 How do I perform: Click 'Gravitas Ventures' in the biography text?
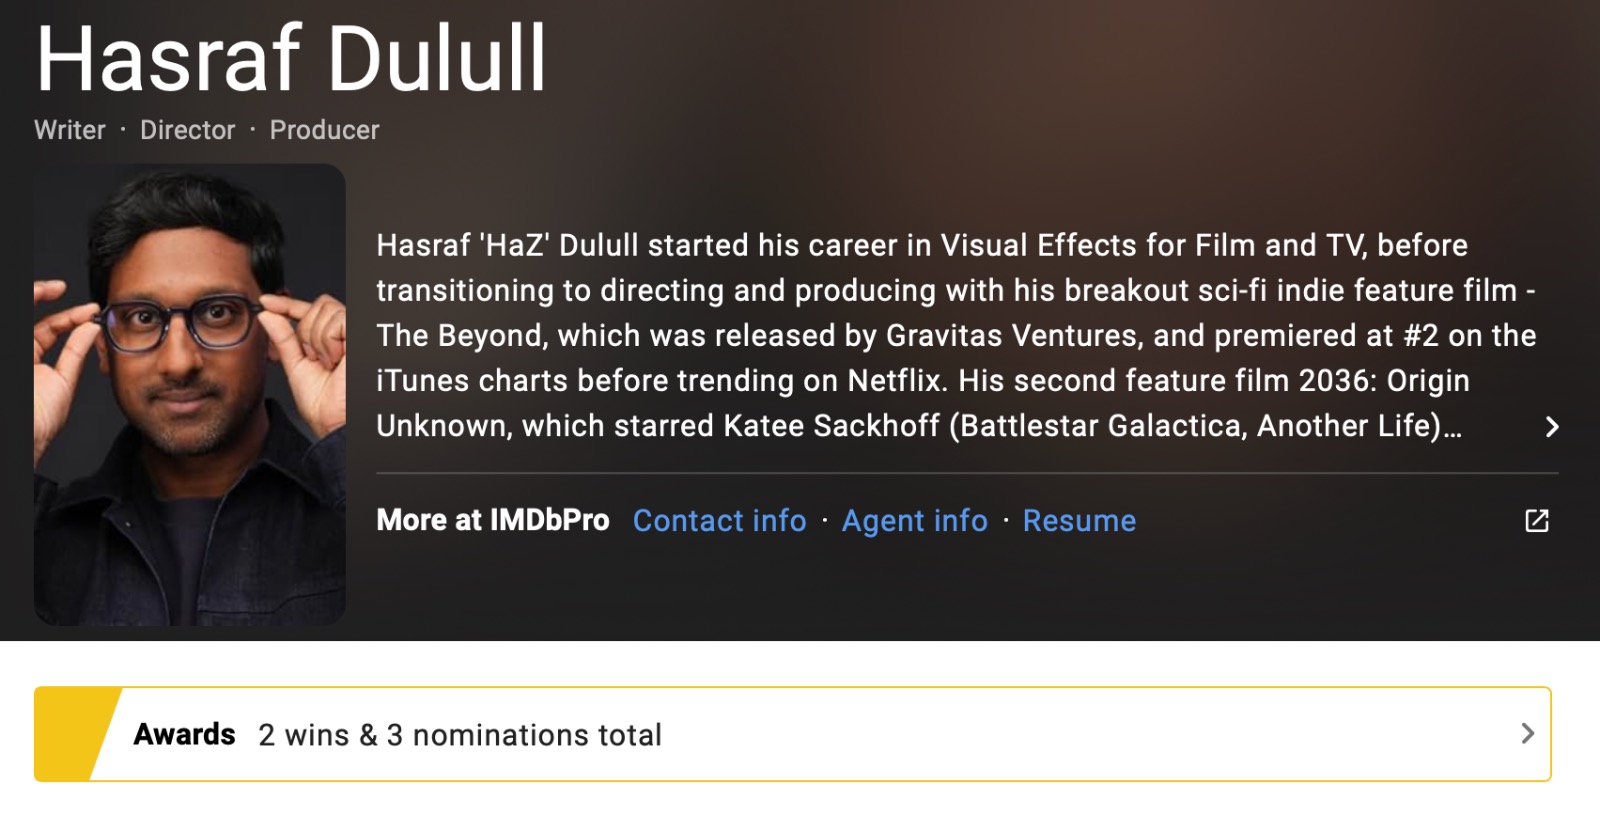(x=1014, y=336)
